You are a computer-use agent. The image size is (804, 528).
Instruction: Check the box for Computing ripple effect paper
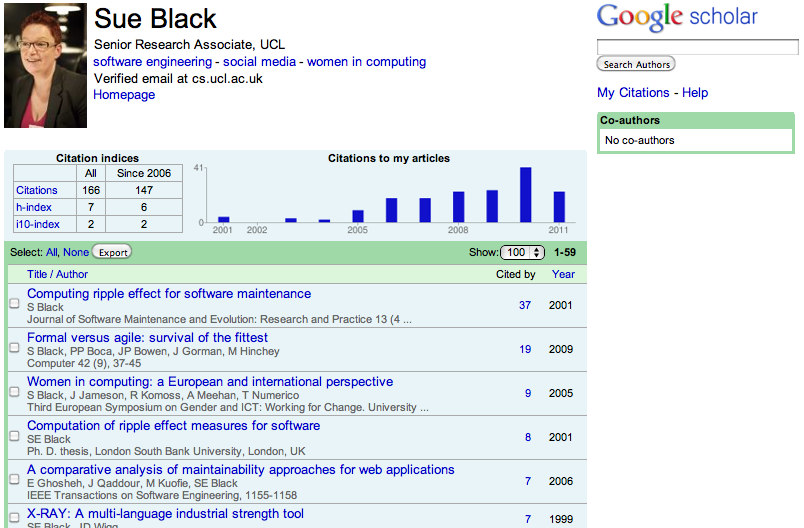point(14,303)
